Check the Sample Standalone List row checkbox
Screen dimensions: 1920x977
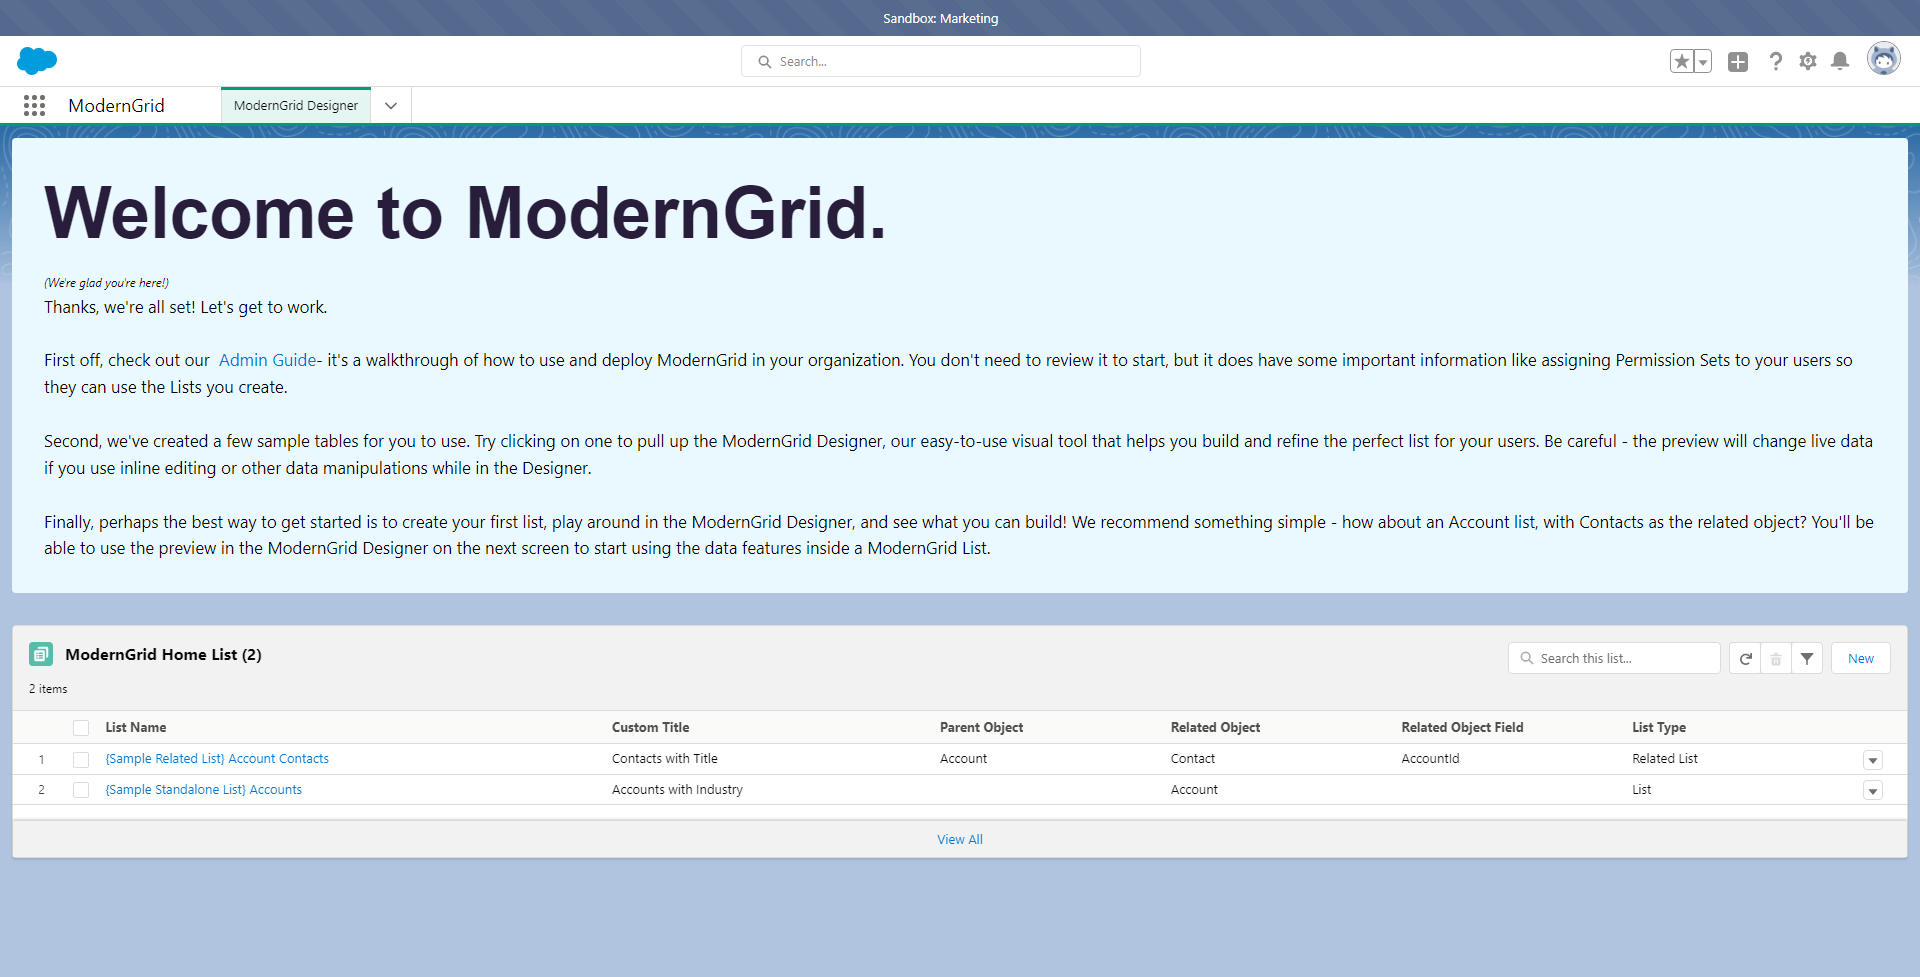tap(81, 790)
